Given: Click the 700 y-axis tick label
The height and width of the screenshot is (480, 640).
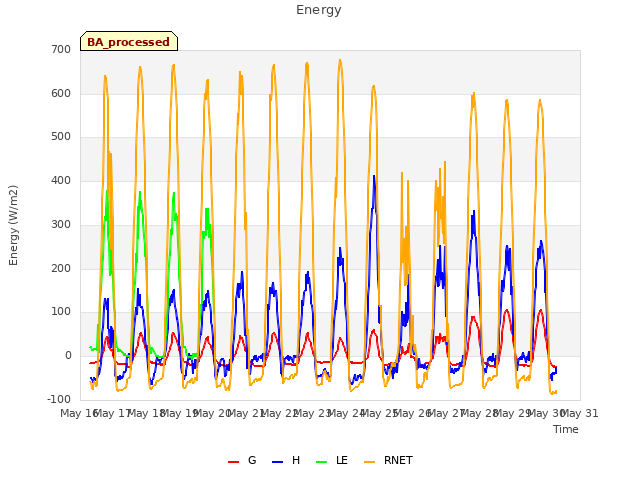Looking at the screenshot, I should pos(61,49).
